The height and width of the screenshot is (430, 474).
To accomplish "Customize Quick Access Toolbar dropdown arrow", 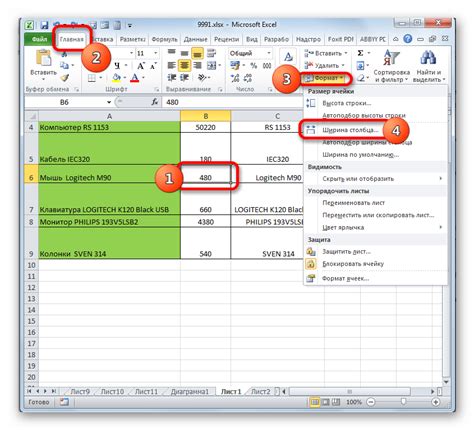I will click(x=130, y=25).
